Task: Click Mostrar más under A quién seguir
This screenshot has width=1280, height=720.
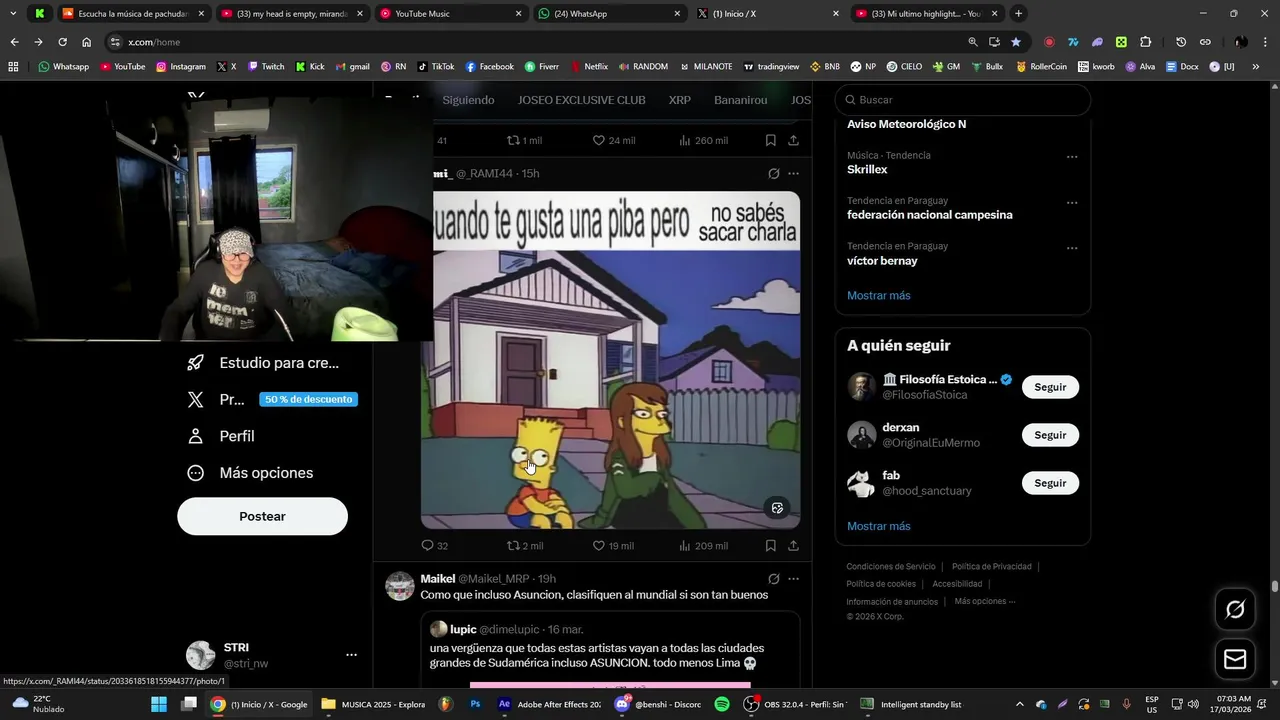Action: point(879,526)
